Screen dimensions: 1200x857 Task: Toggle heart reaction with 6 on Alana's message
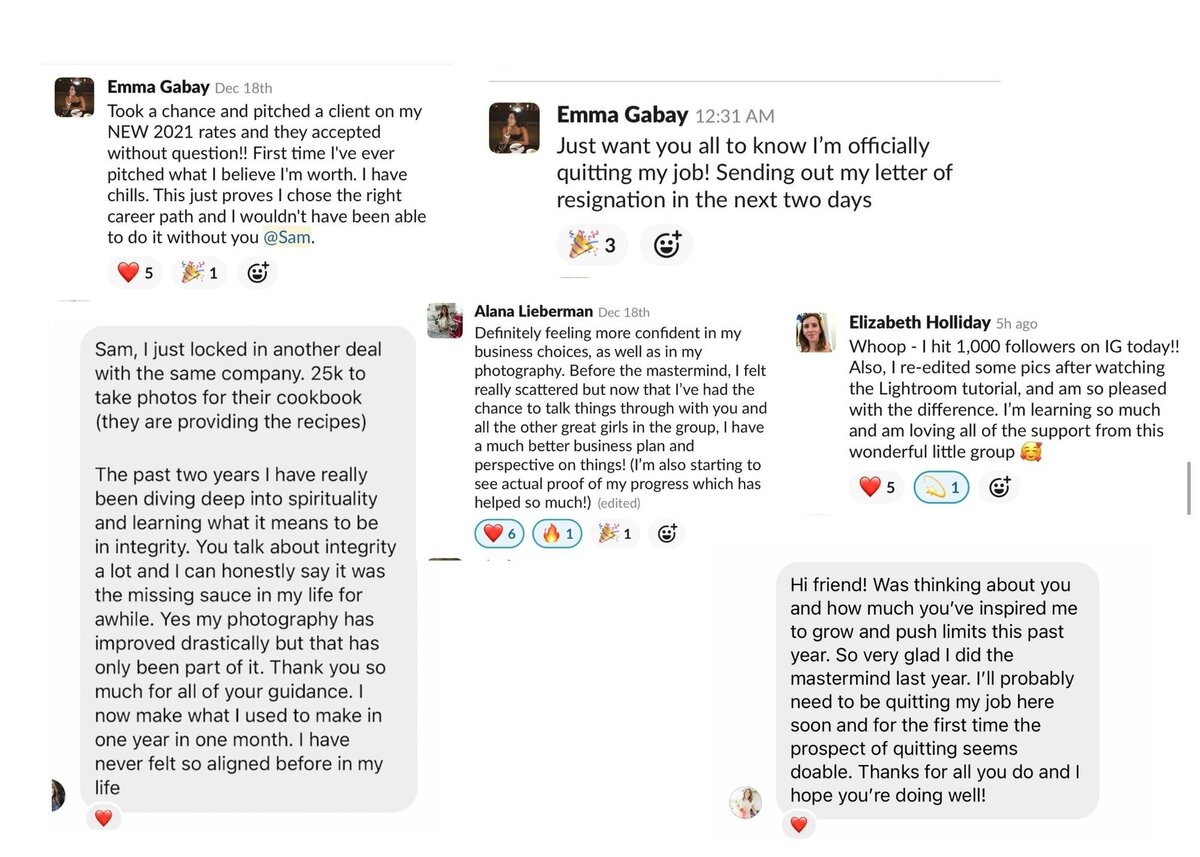point(499,534)
